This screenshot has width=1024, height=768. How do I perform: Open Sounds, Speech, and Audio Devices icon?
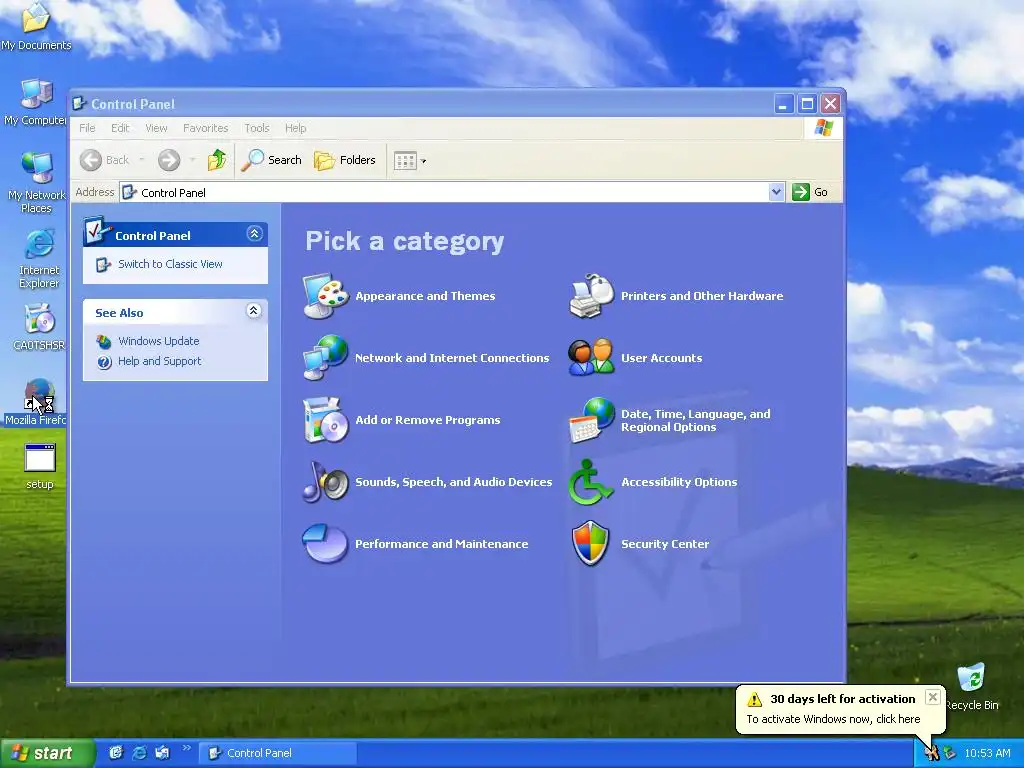point(325,481)
